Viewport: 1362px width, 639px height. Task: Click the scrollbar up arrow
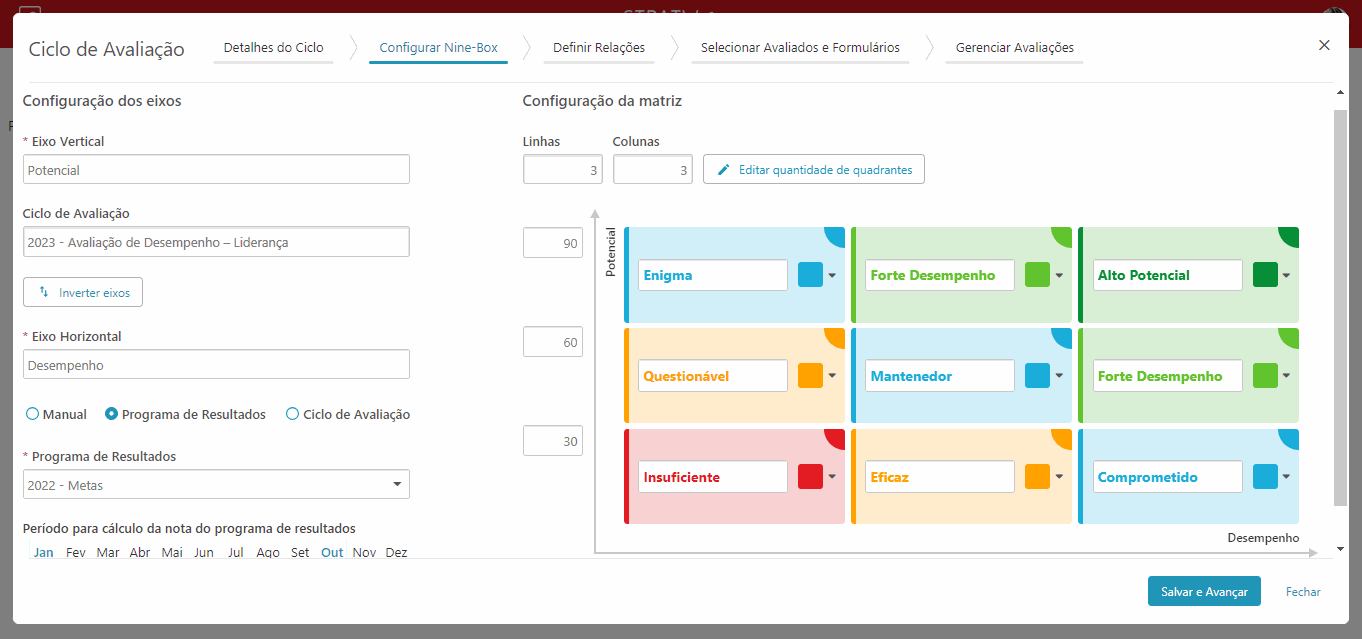(1340, 92)
